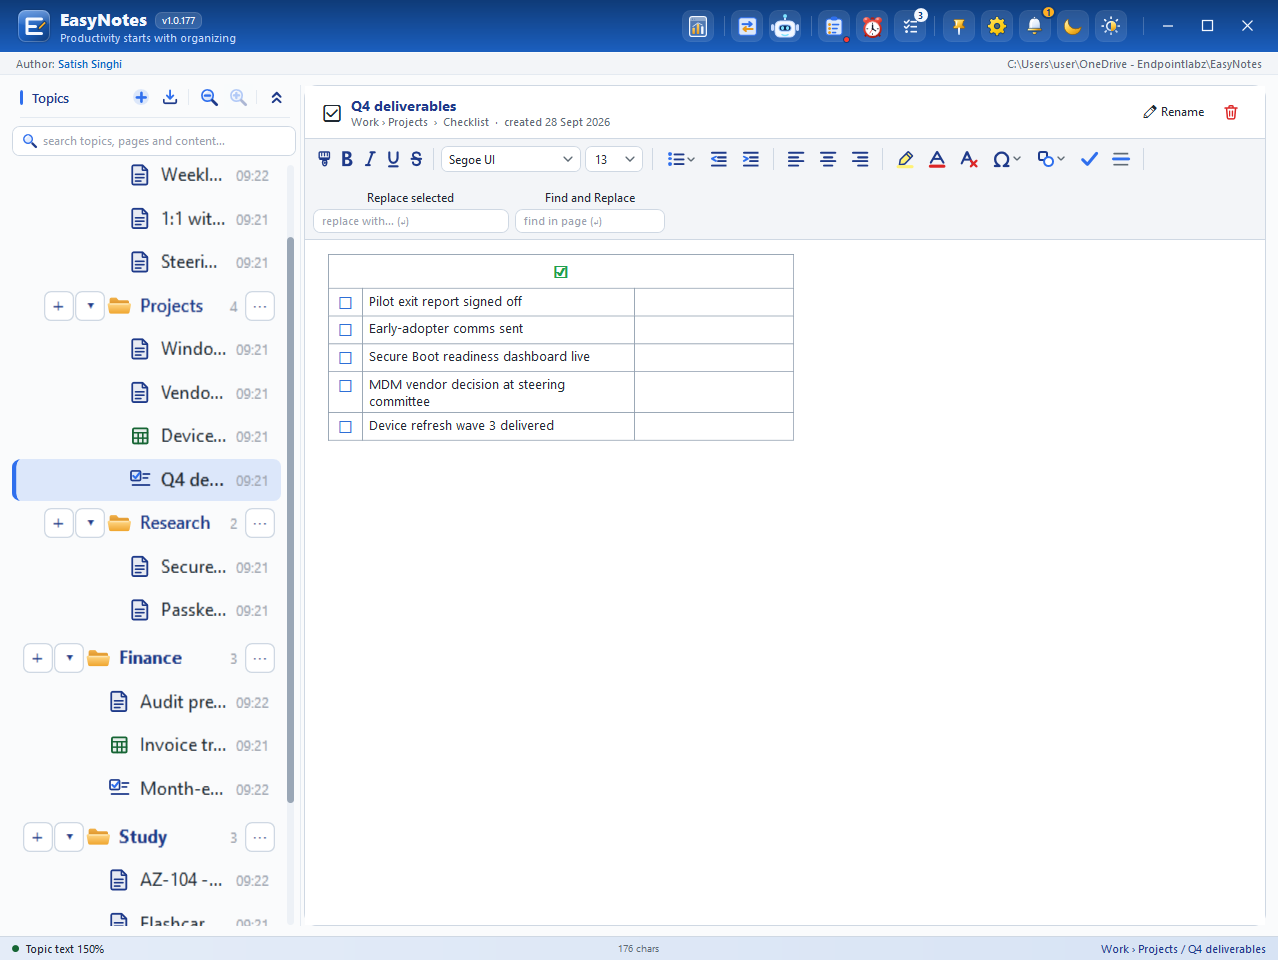Open the font size 13 dropdown

(613, 159)
